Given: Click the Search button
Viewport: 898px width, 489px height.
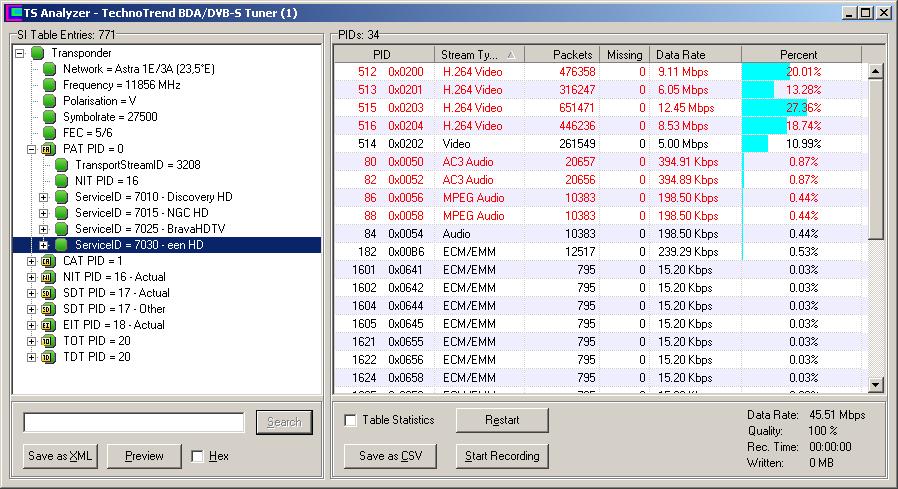Looking at the screenshot, I should click(284, 422).
